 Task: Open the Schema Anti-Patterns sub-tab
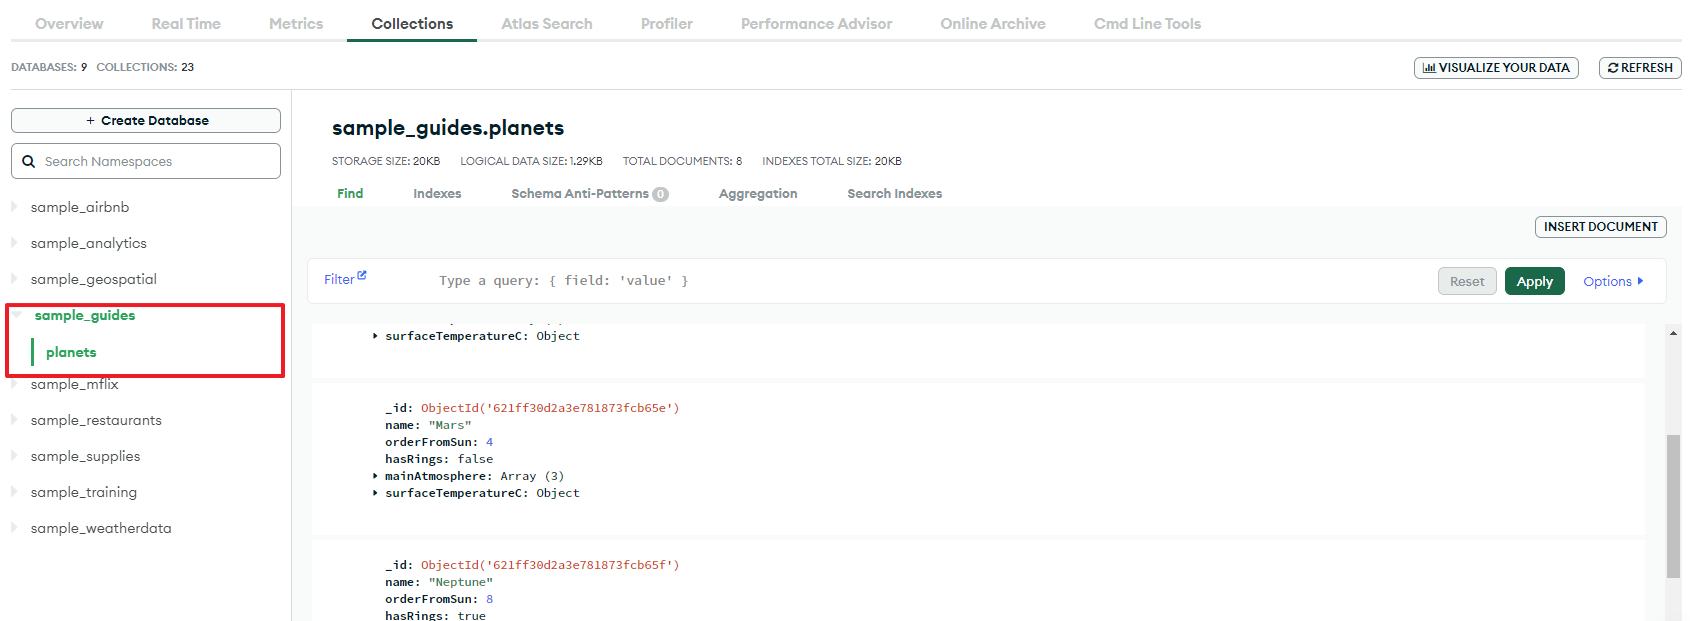pos(580,193)
